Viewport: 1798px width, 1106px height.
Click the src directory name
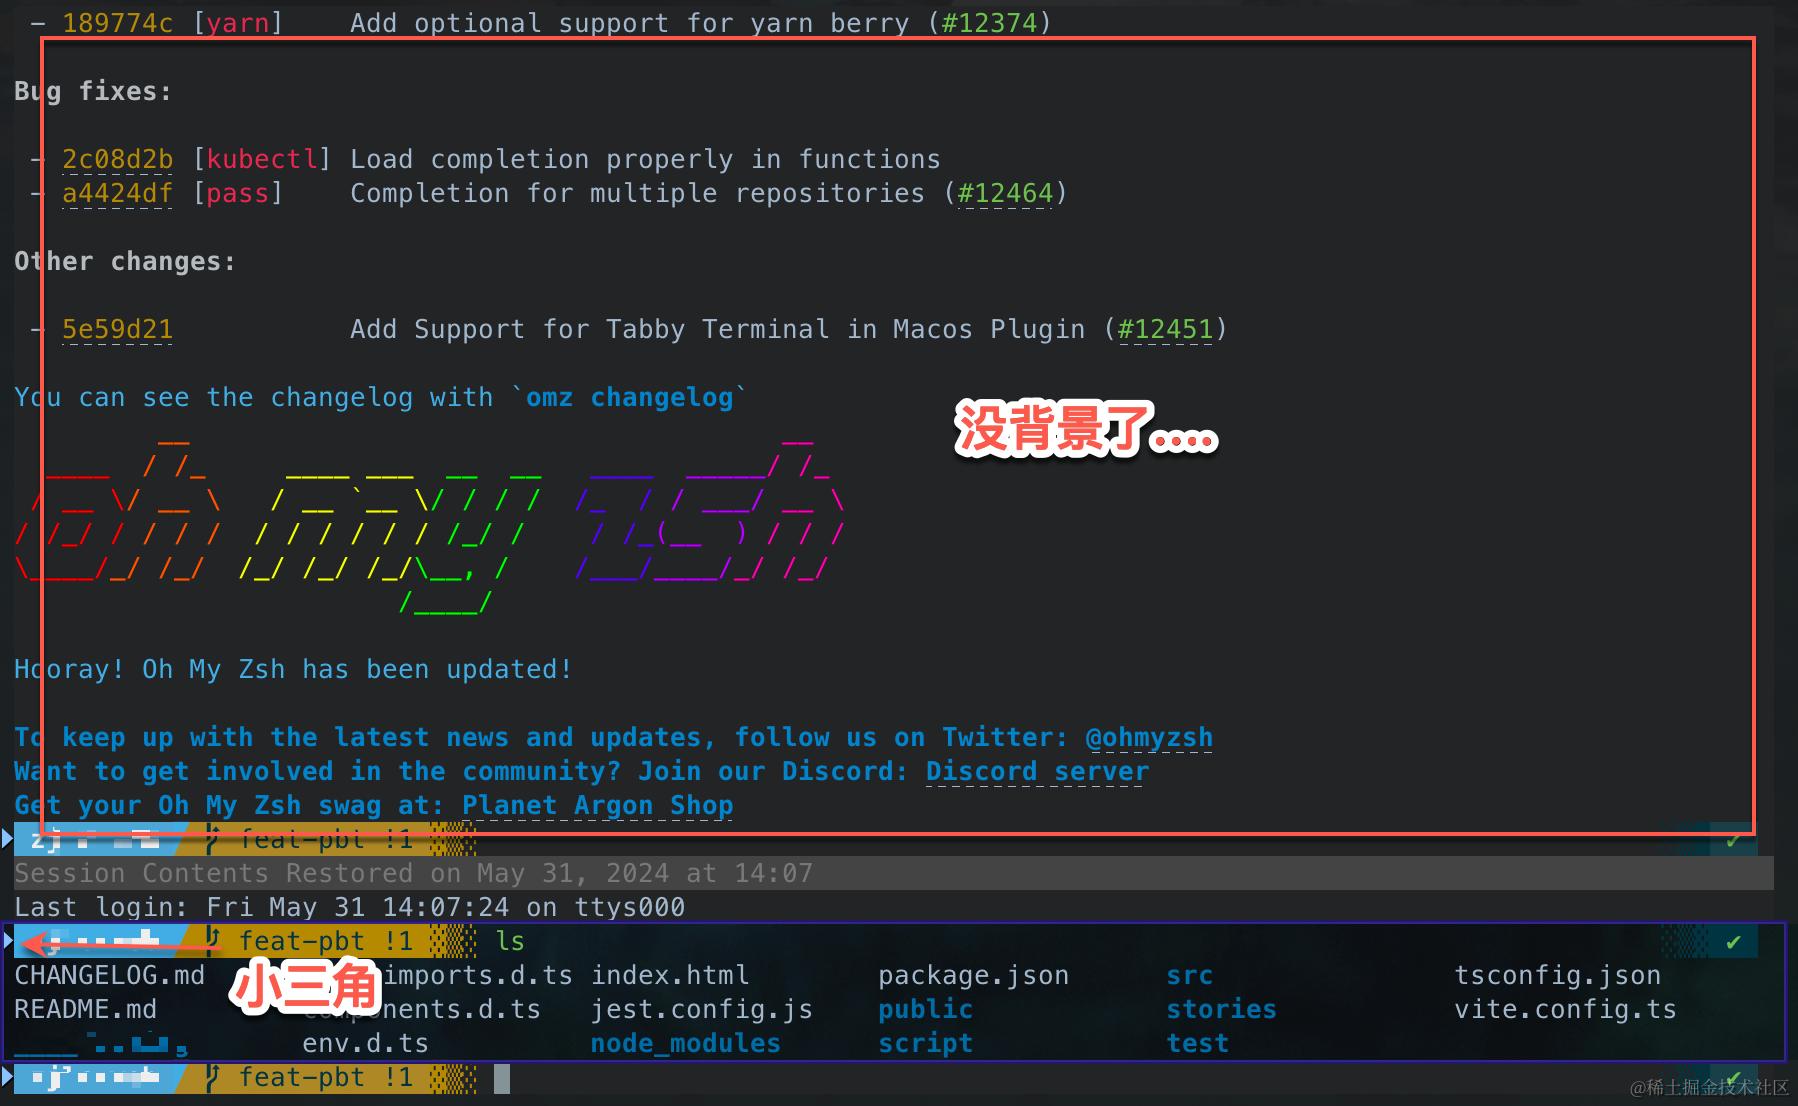point(1189,975)
